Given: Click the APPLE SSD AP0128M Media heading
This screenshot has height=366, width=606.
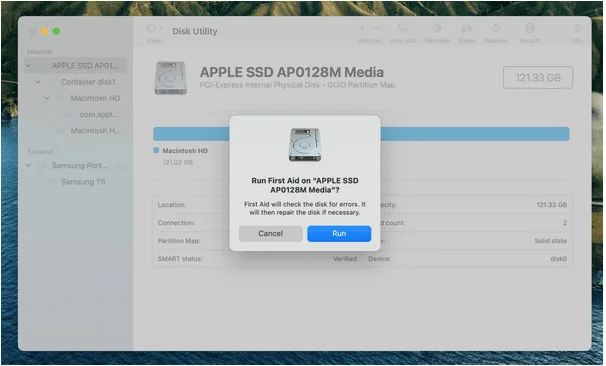Looking at the screenshot, I should (292, 72).
